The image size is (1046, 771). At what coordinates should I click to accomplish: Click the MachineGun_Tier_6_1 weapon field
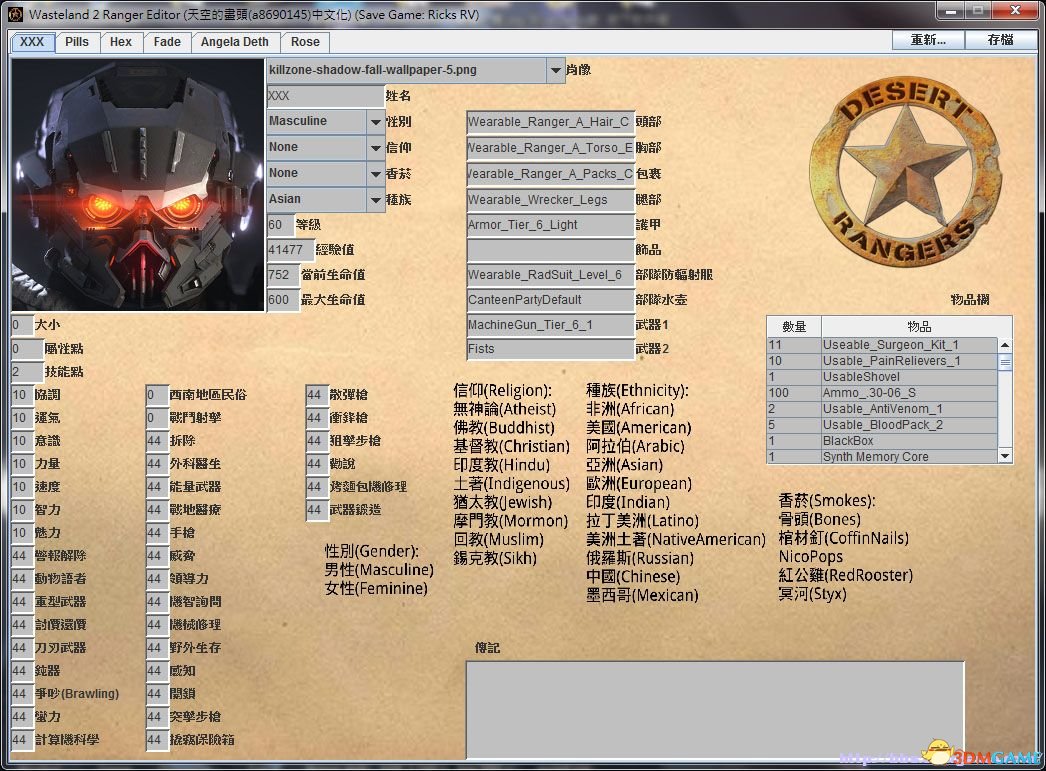(x=550, y=325)
